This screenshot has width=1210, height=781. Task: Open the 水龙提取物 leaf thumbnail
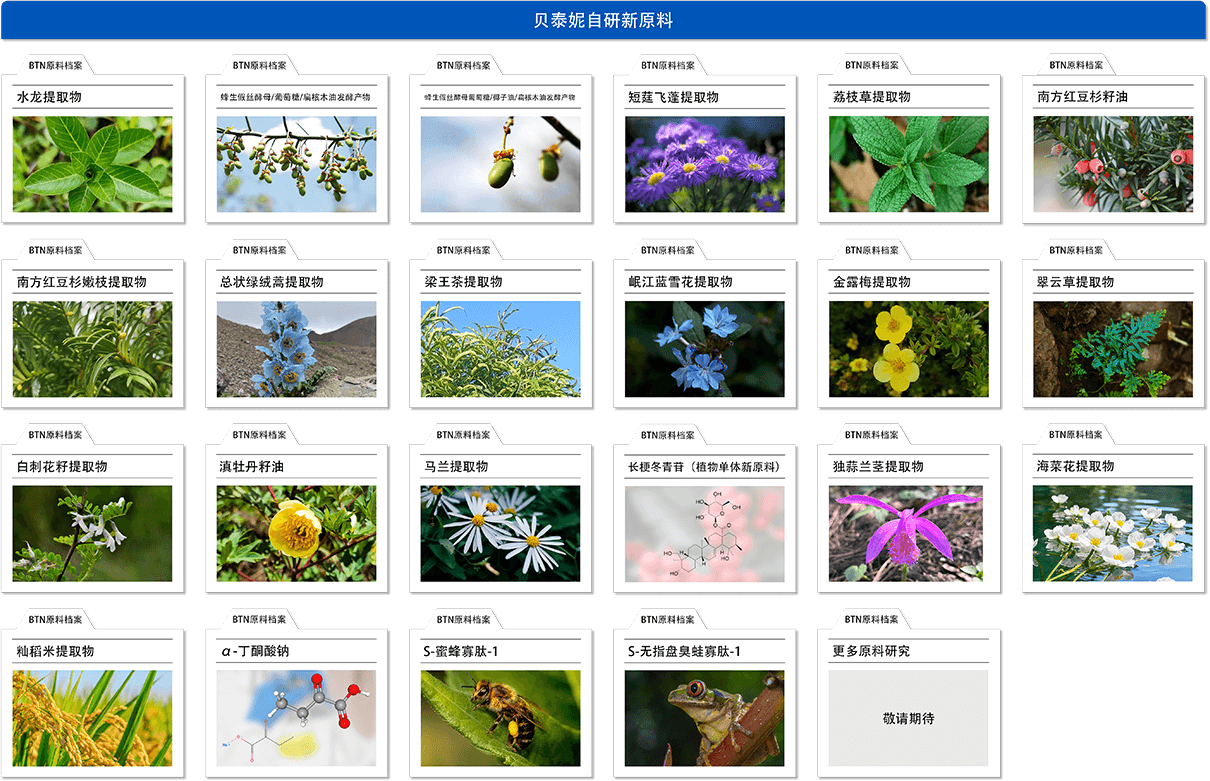92,164
